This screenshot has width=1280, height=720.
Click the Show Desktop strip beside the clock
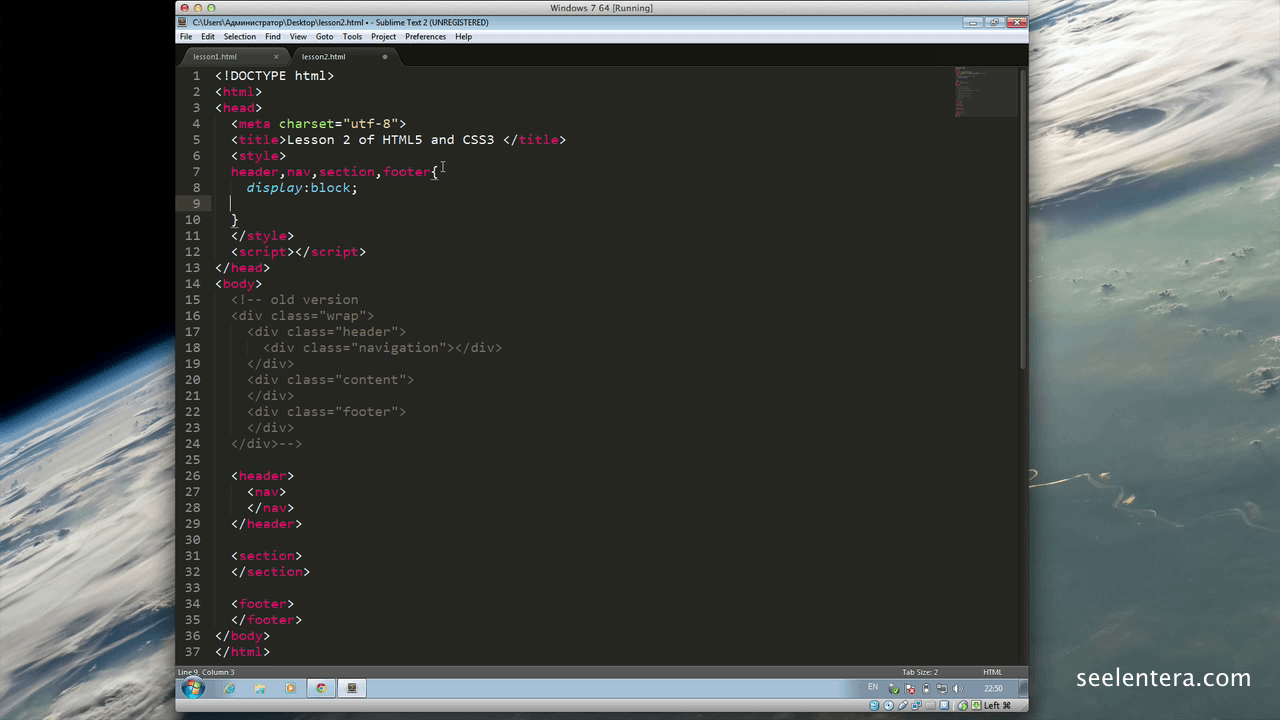[1023, 688]
